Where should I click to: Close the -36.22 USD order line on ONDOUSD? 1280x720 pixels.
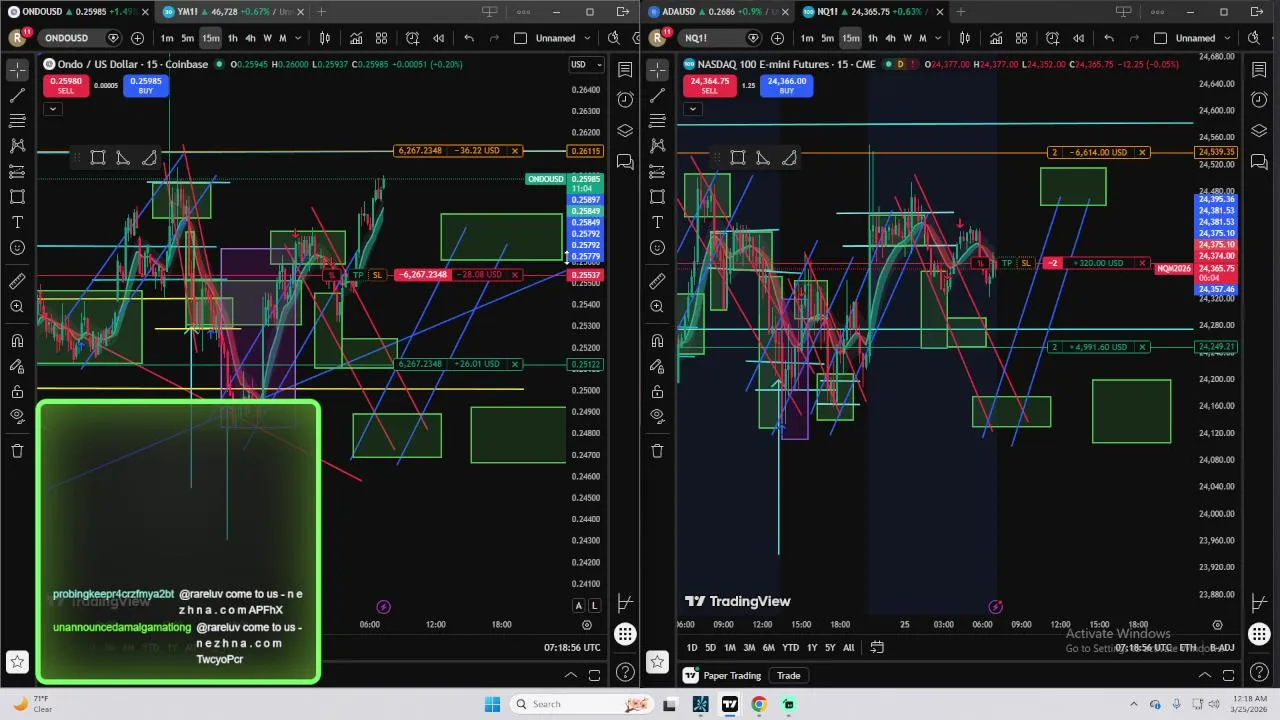click(515, 151)
